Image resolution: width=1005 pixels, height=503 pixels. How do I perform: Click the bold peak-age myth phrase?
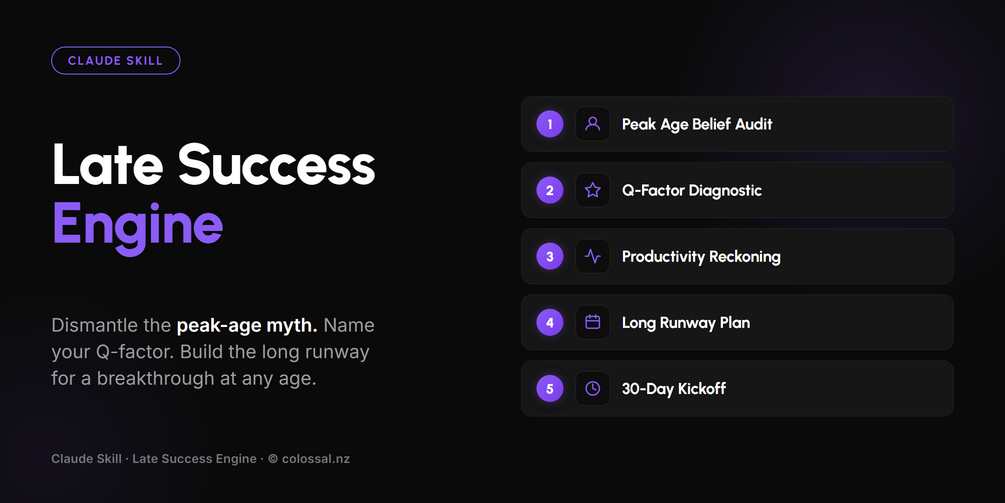tap(247, 326)
